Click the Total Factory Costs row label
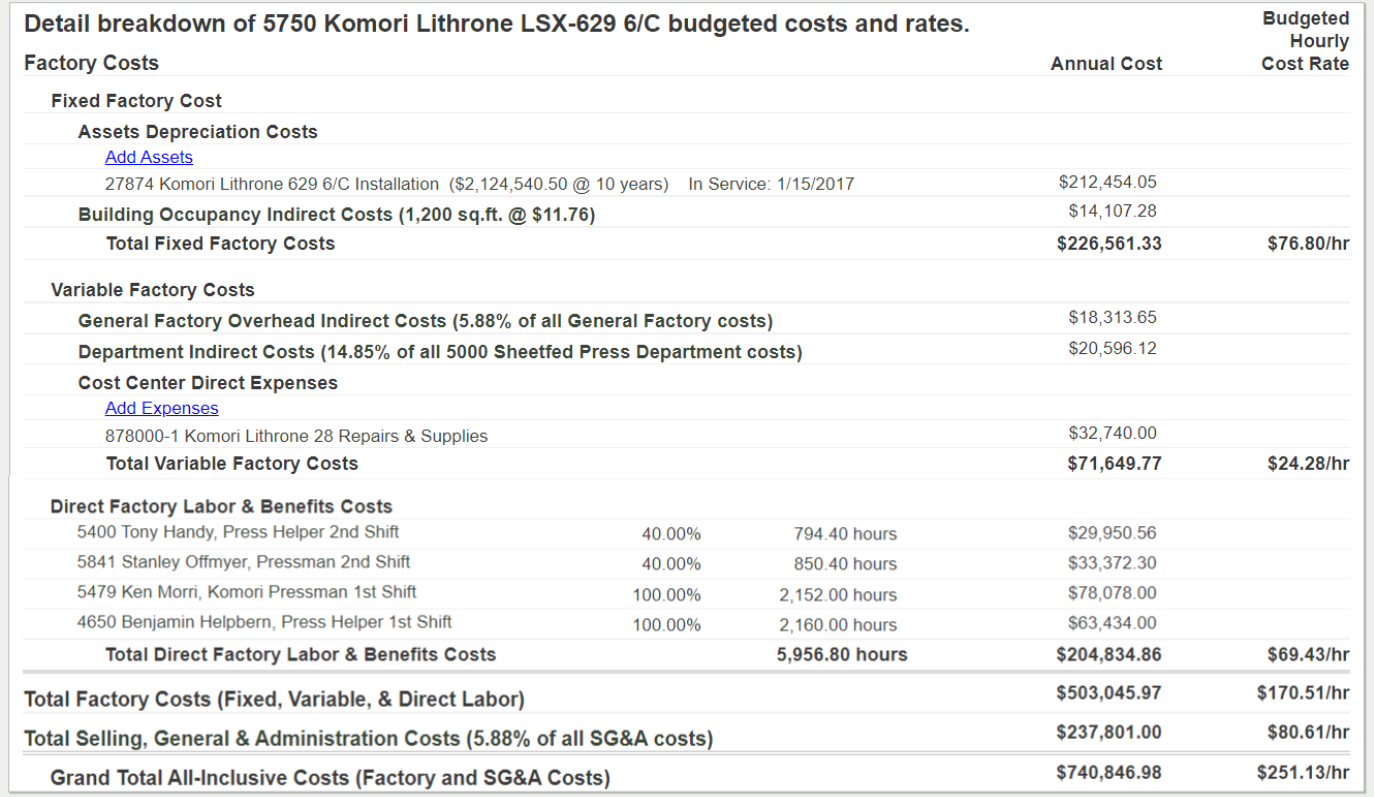The image size is (1374, 797). coord(274,699)
